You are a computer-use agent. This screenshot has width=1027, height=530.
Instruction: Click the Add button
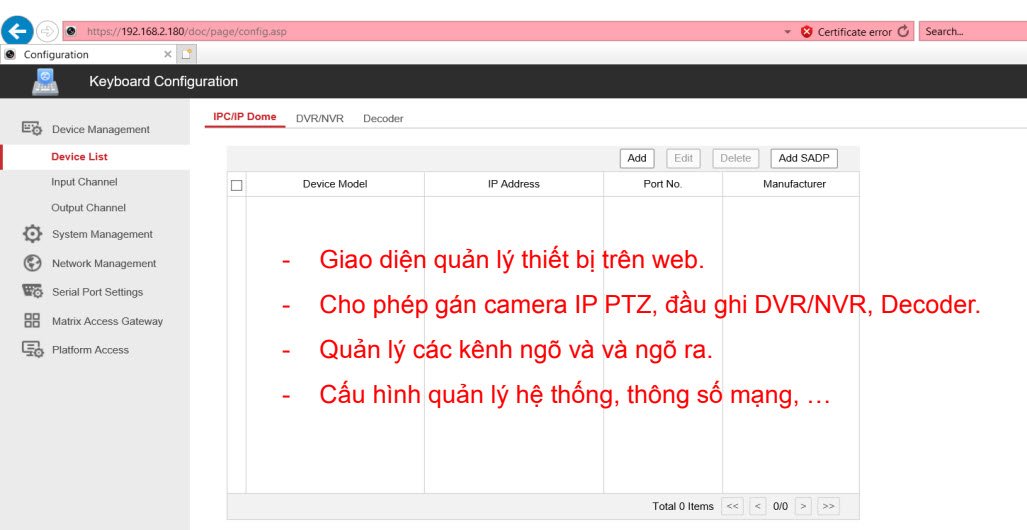coord(637,158)
